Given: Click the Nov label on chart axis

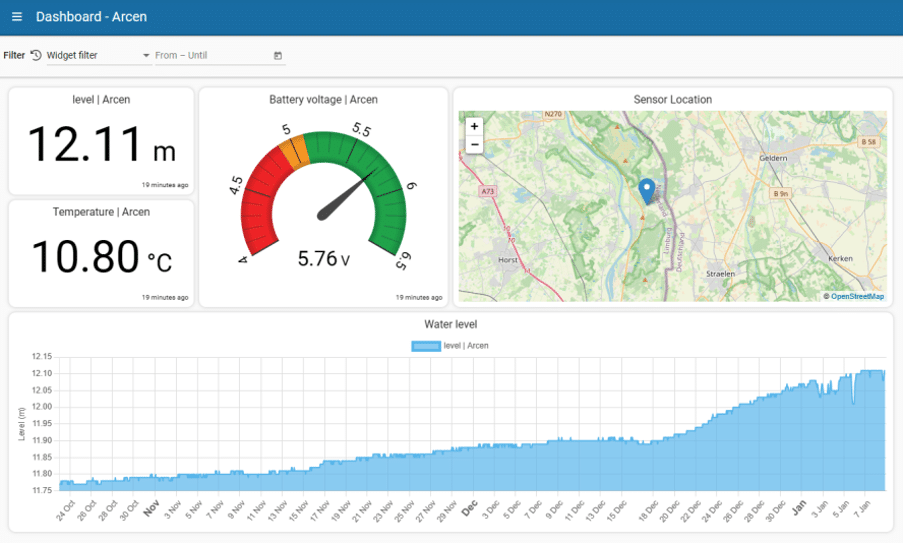Looking at the screenshot, I should coord(150,508).
